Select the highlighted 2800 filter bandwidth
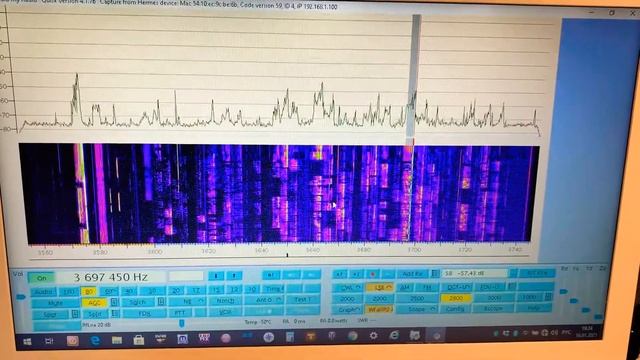The height and width of the screenshot is (360, 640). 456,298
